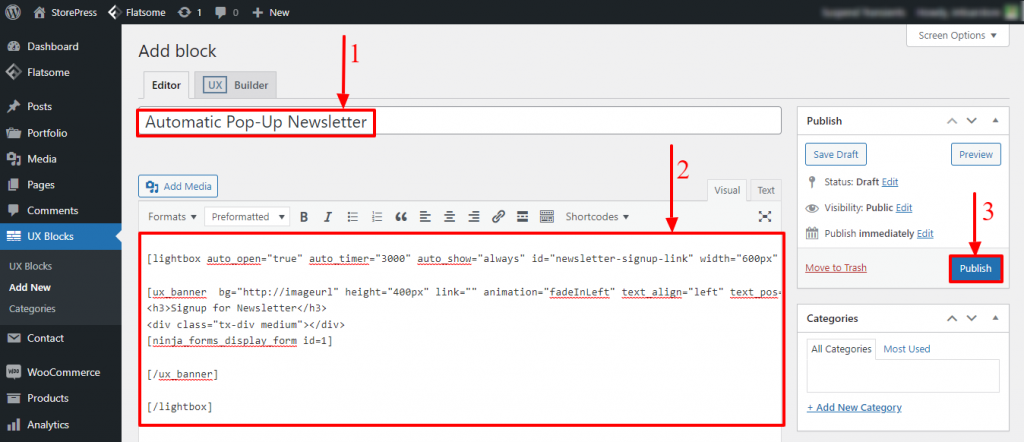1024x442 pixels.
Task: Open the Preformatted style dropdown
Action: pos(247,216)
